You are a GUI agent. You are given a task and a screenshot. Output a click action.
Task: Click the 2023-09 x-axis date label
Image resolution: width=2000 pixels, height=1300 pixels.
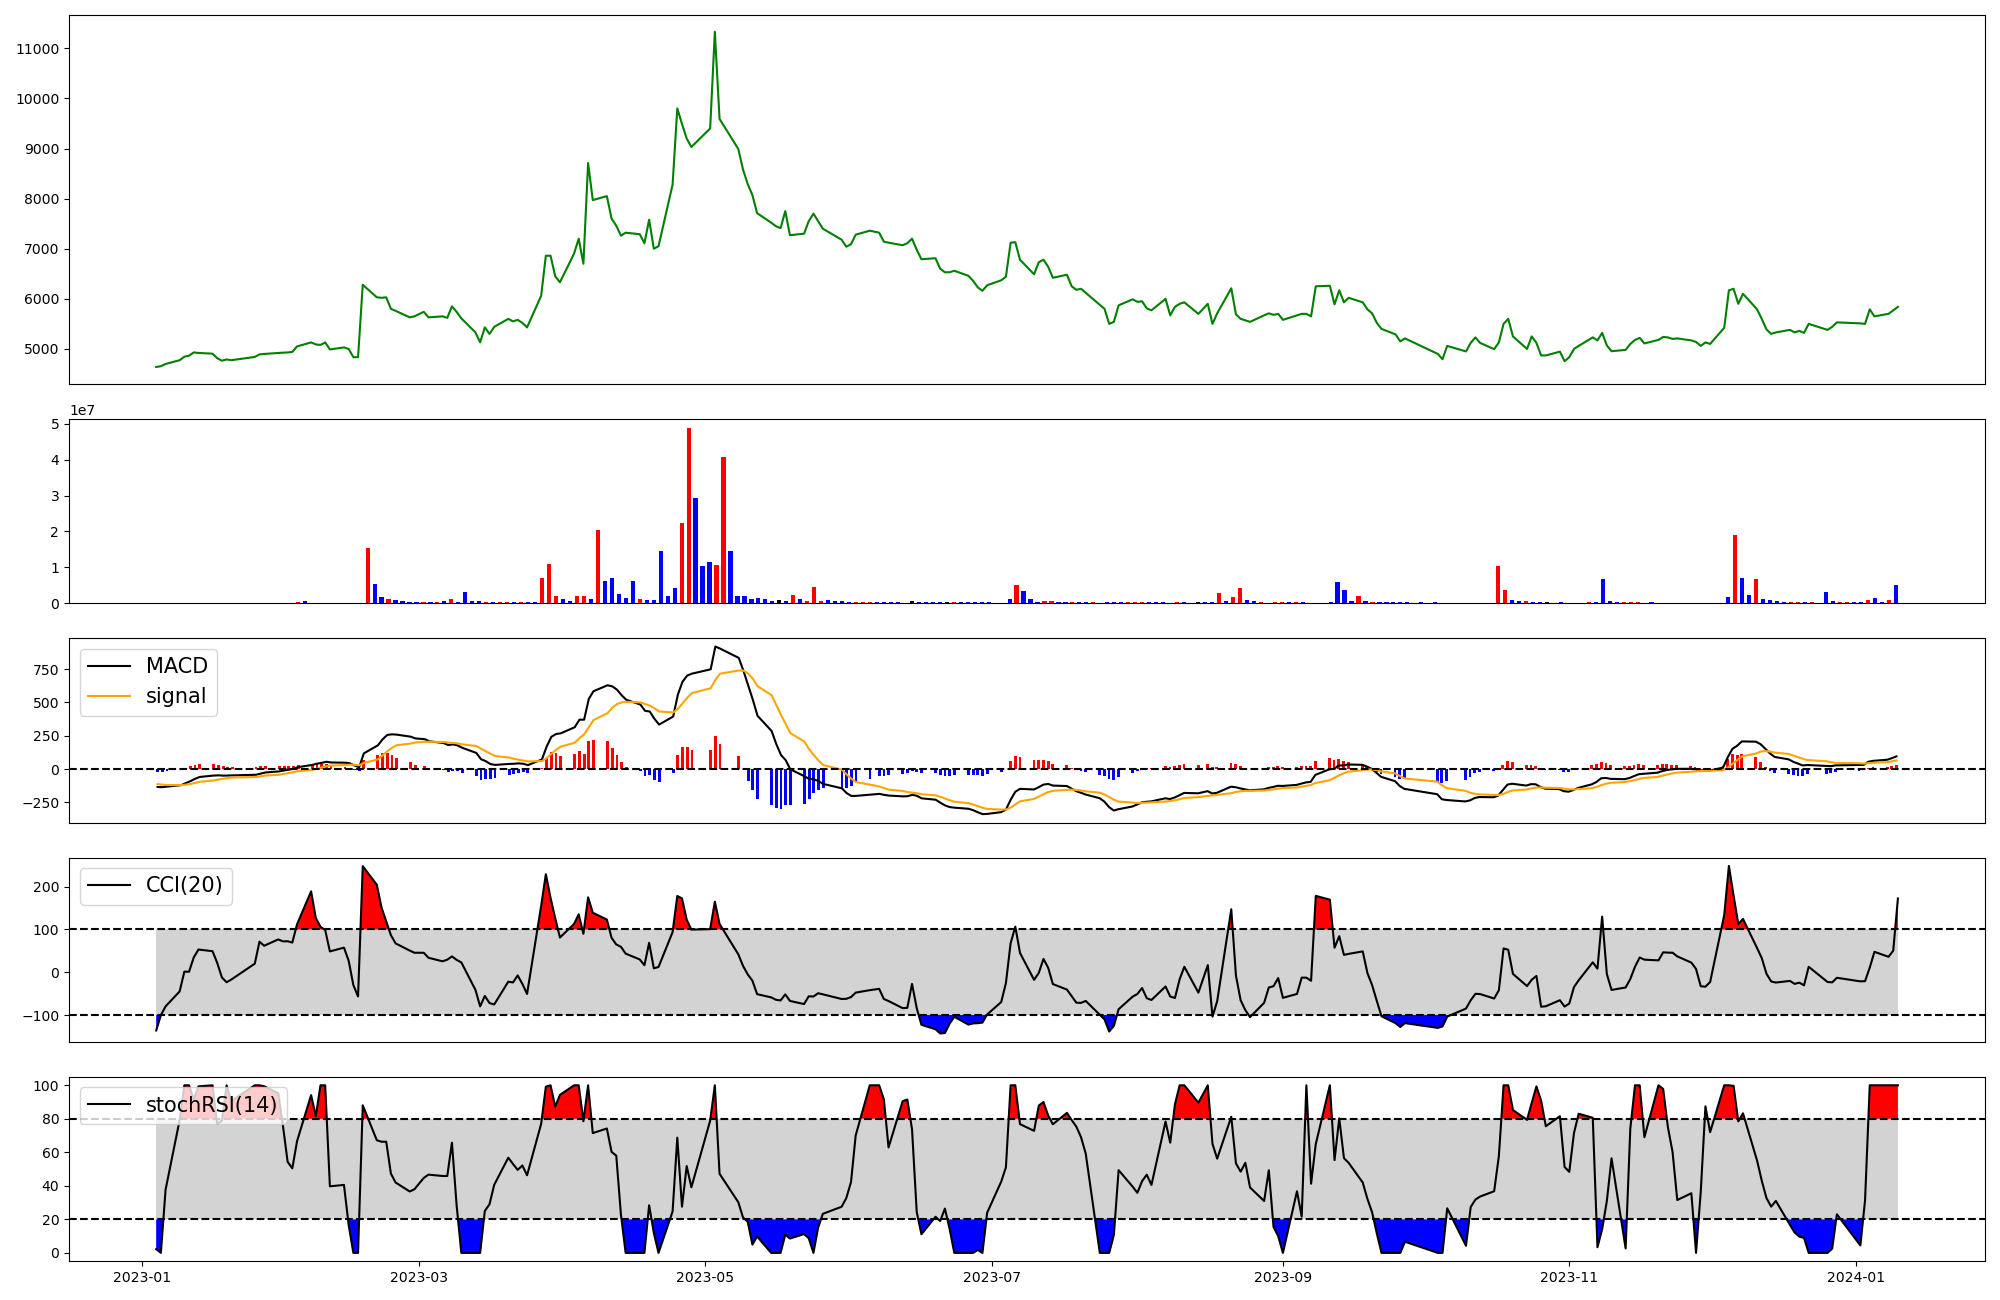[1281, 1277]
